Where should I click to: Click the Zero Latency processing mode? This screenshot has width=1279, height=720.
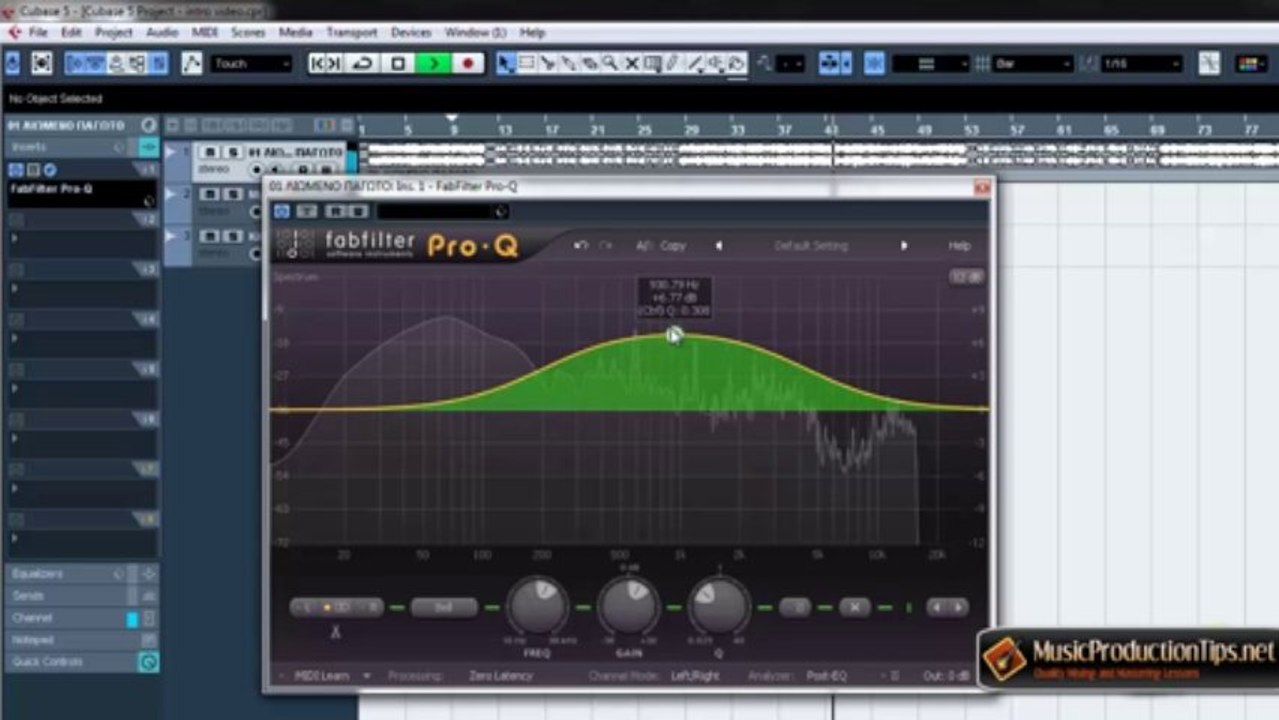coord(501,676)
